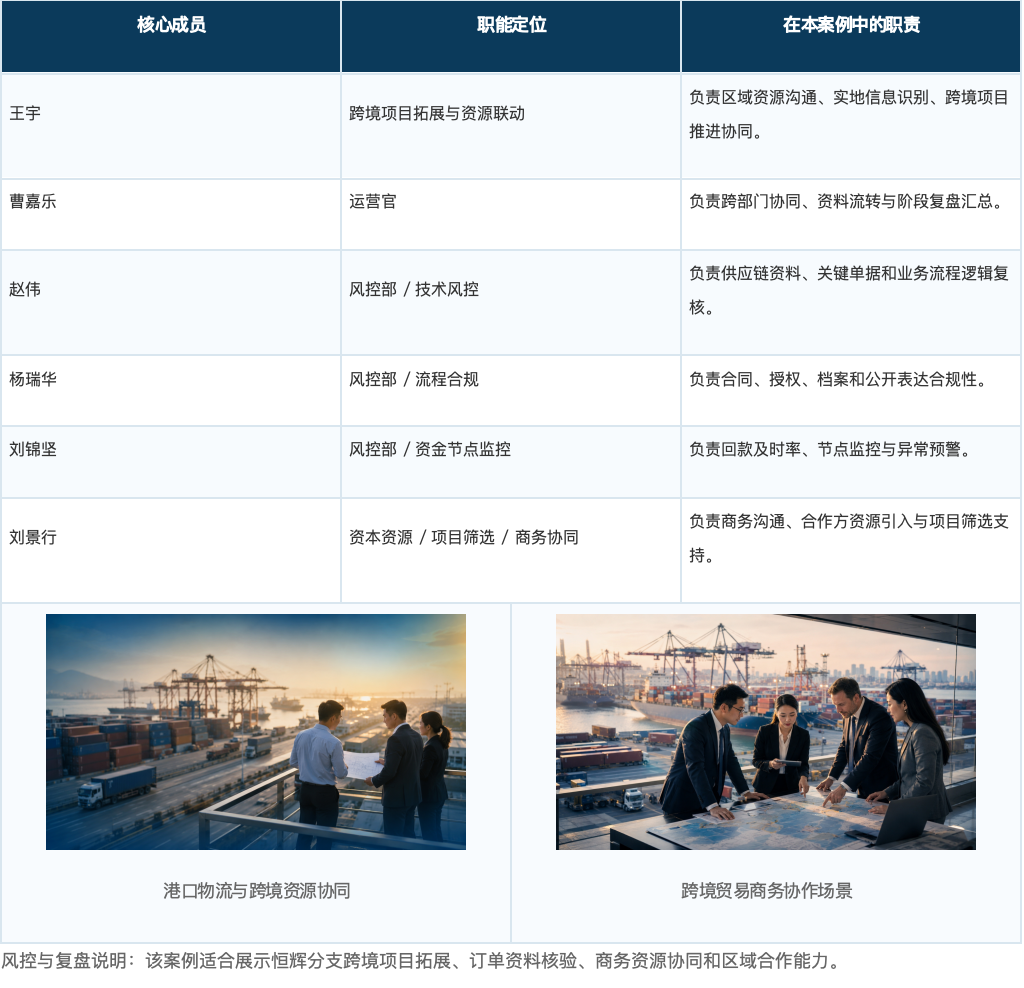The image size is (1024, 988).
Task: Select the name cell 刘锦坚
Action: (x=171, y=462)
